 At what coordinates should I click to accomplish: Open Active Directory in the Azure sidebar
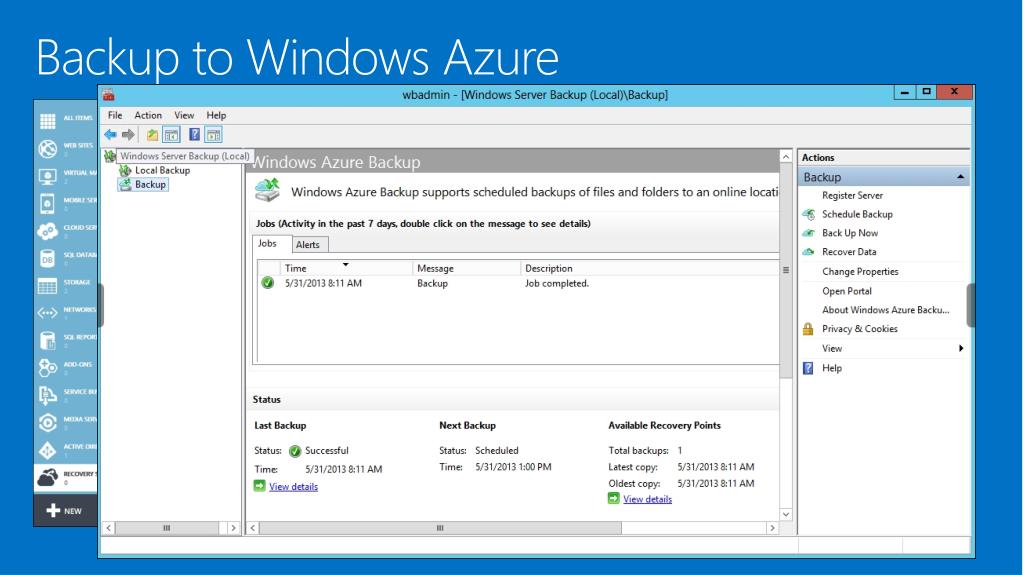pyautogui.click(x=66, y=450)
